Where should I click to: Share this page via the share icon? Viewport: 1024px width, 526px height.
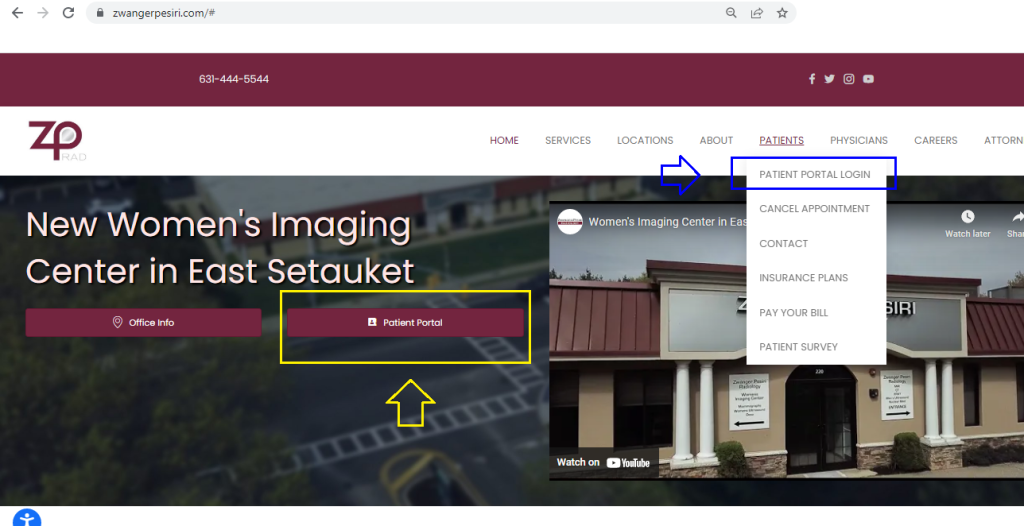click(x=756, y=12)
